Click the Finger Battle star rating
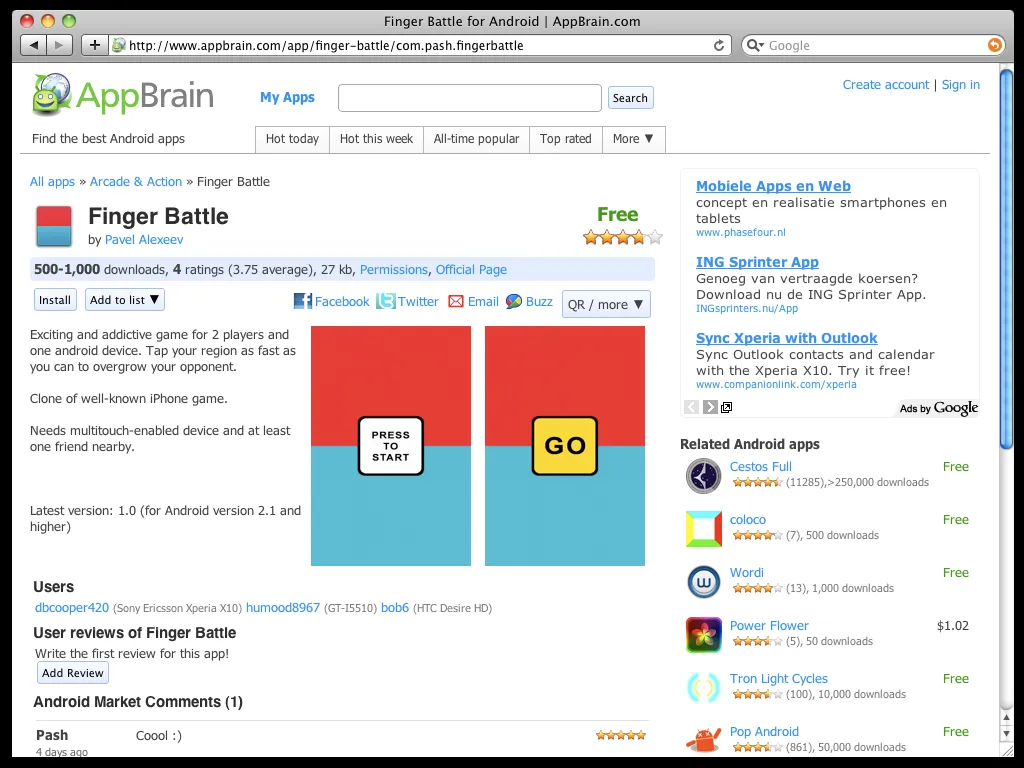 [623, 237]
